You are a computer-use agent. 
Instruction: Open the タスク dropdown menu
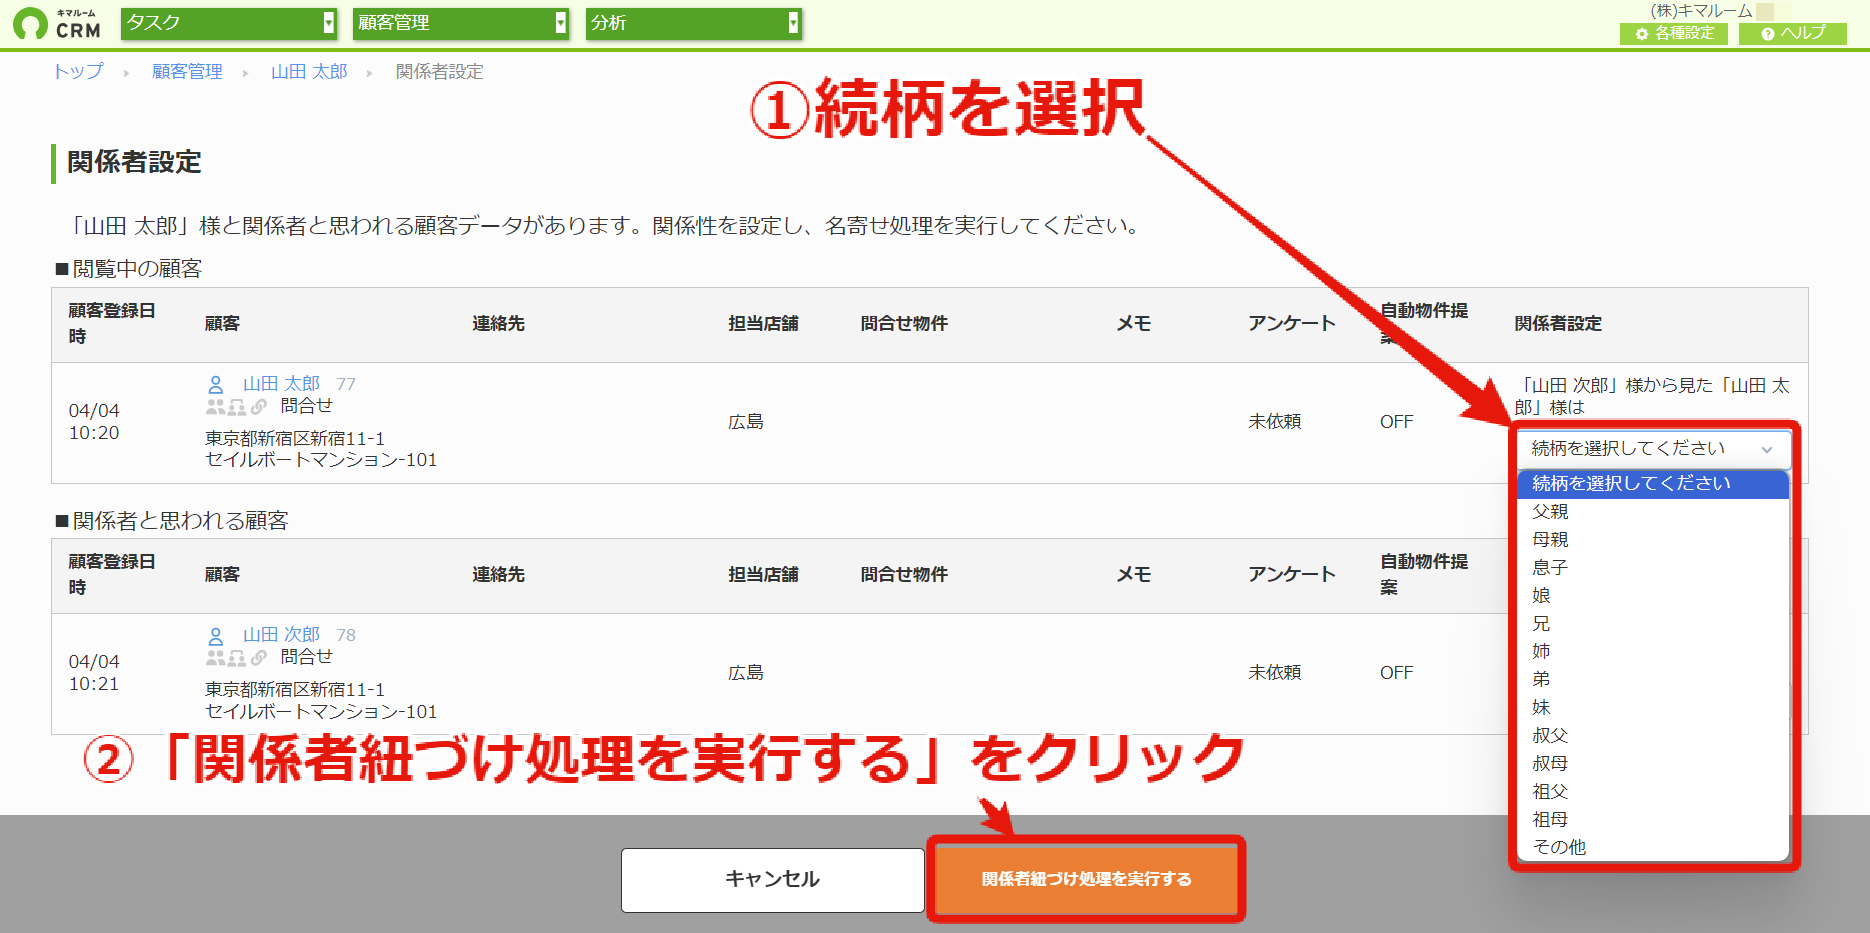[x=229, y=23]
